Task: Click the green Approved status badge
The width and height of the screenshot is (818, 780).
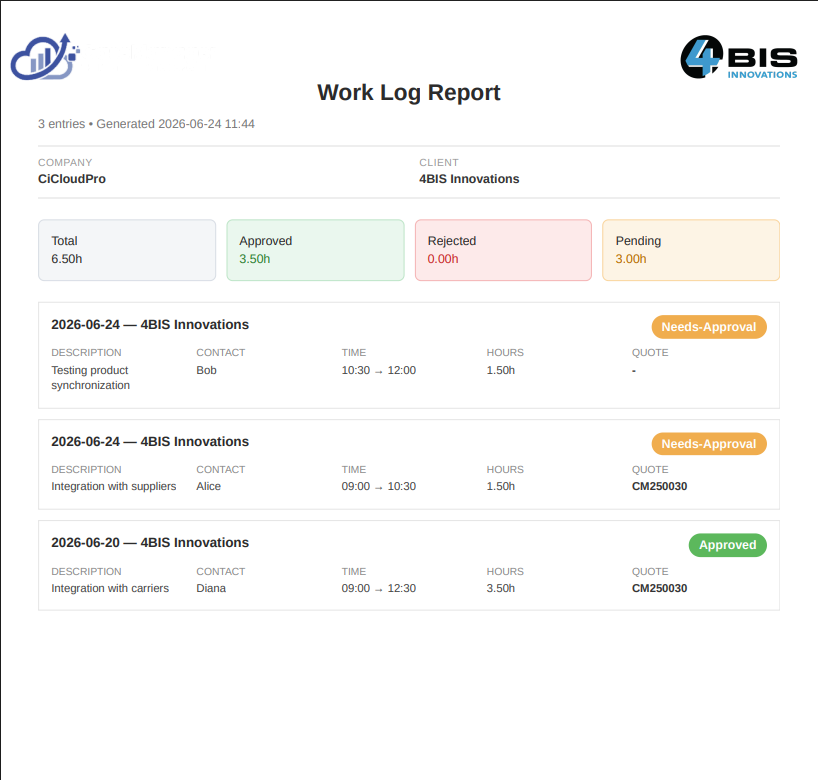Action: click(728, 545)
